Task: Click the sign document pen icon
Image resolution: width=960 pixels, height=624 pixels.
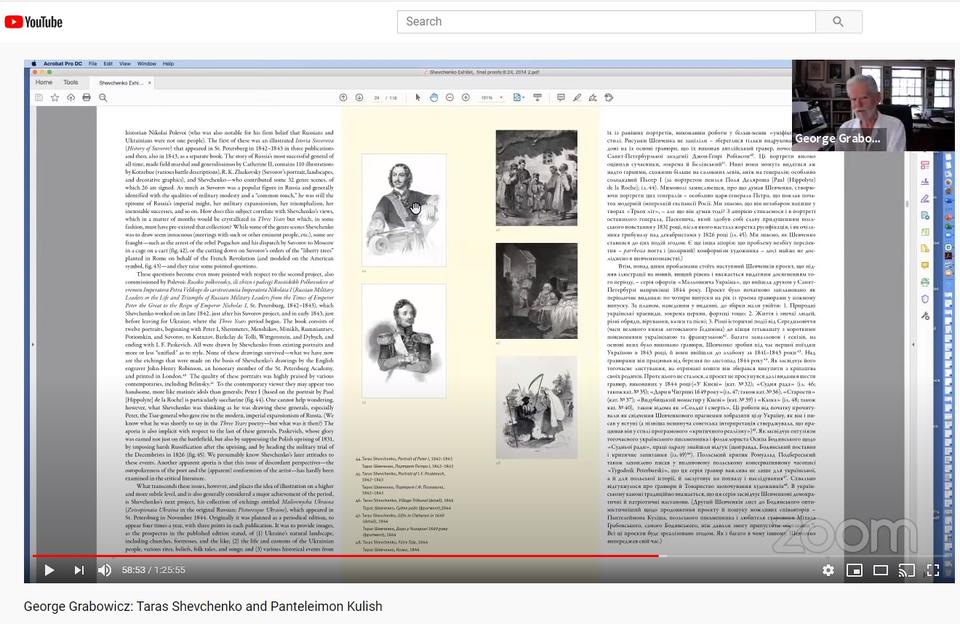Action: coord(593,97)
